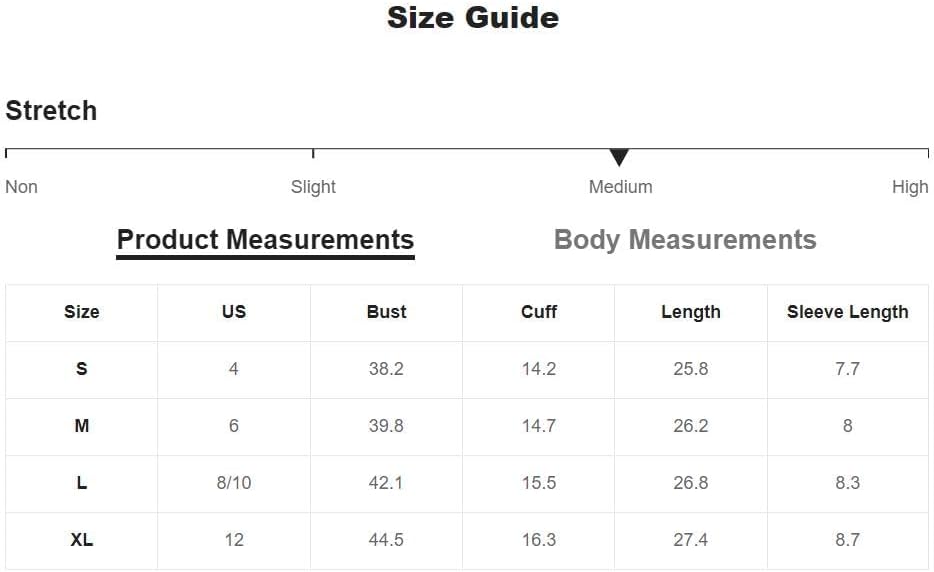This screenshot has width=934, height=572.
Task: Click the Bust column header
Action: pyautogui.click(x=386, y=312)
